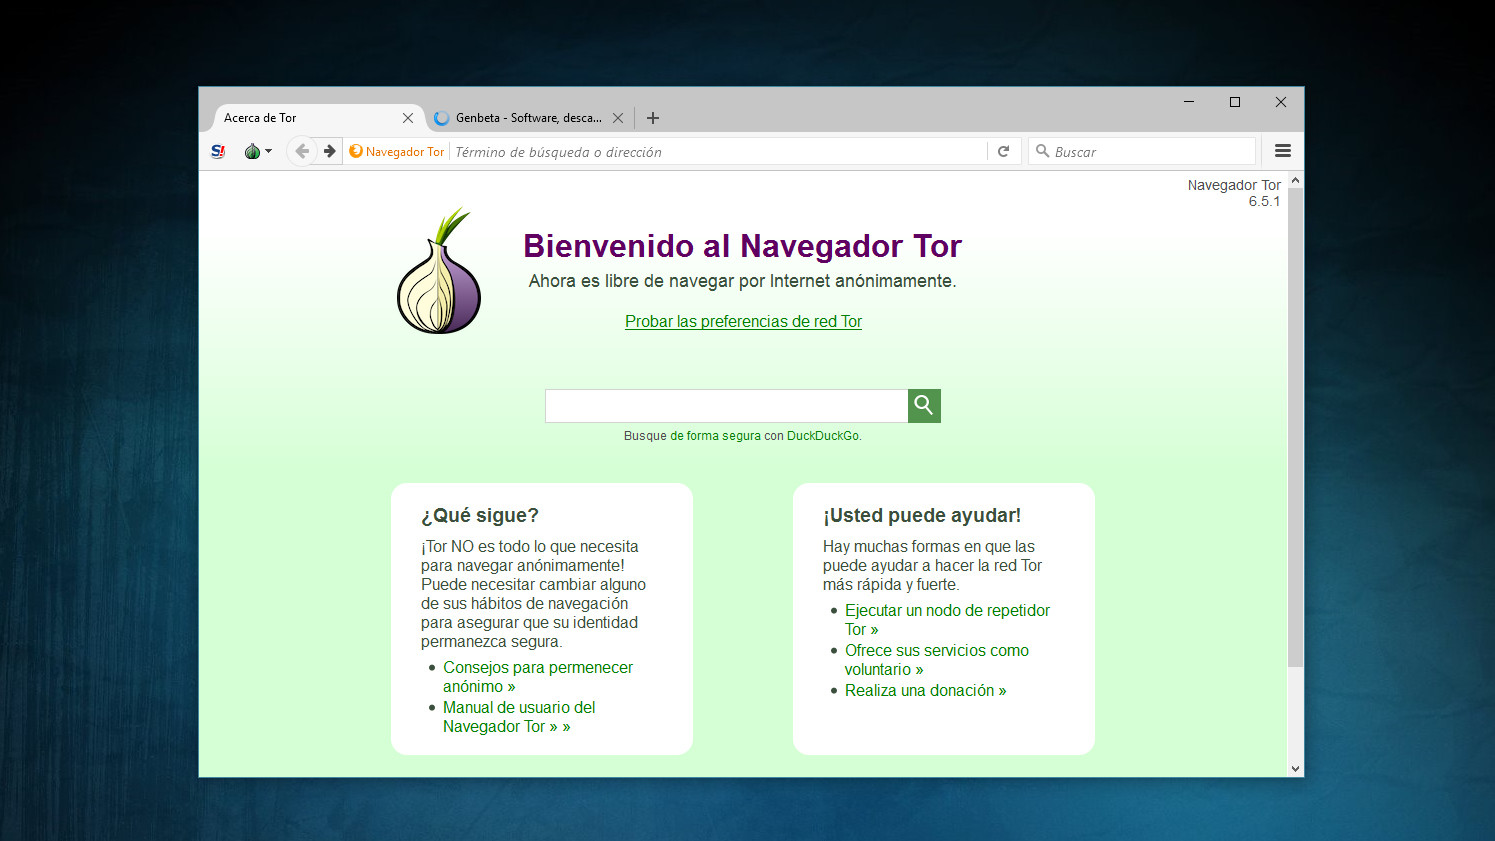Image resolution: width=1495 pixels, height=841 pixels.
Task: Click the green DuckDuckGo search magnifier button
Action: pos(923,405)
